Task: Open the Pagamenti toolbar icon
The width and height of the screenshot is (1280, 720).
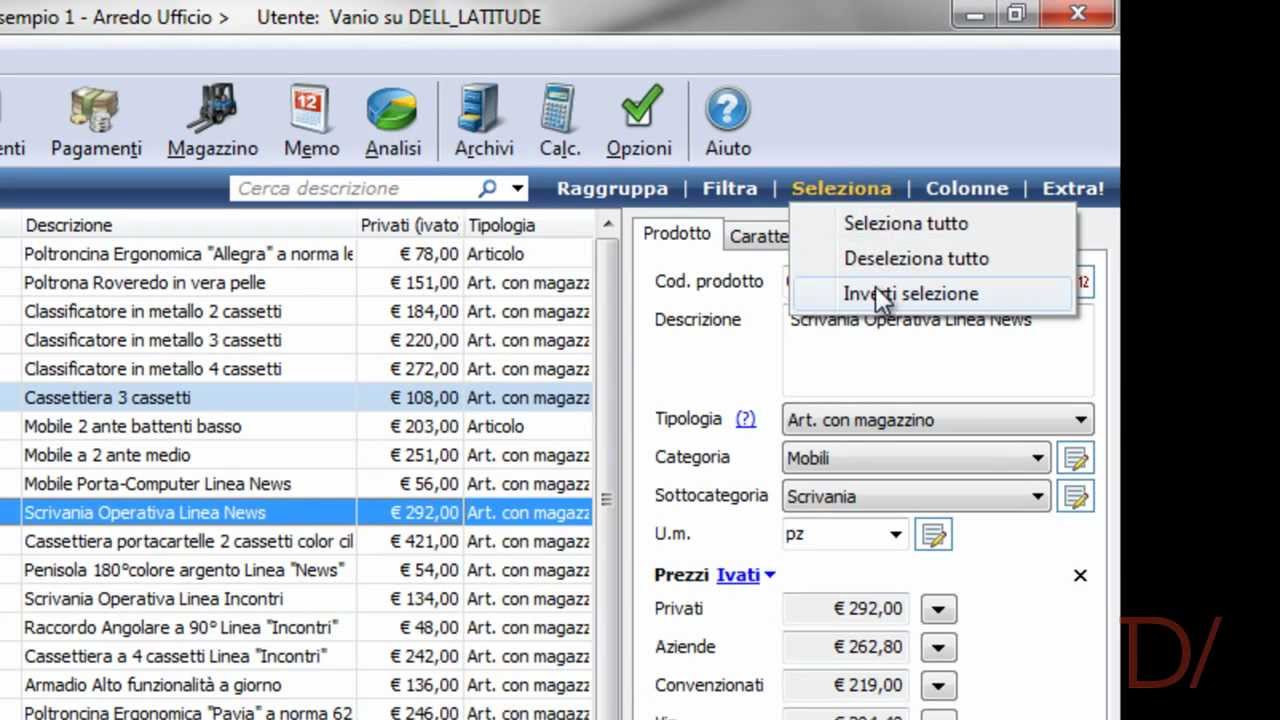Action: pyautogui.click(x=96, y=121)
